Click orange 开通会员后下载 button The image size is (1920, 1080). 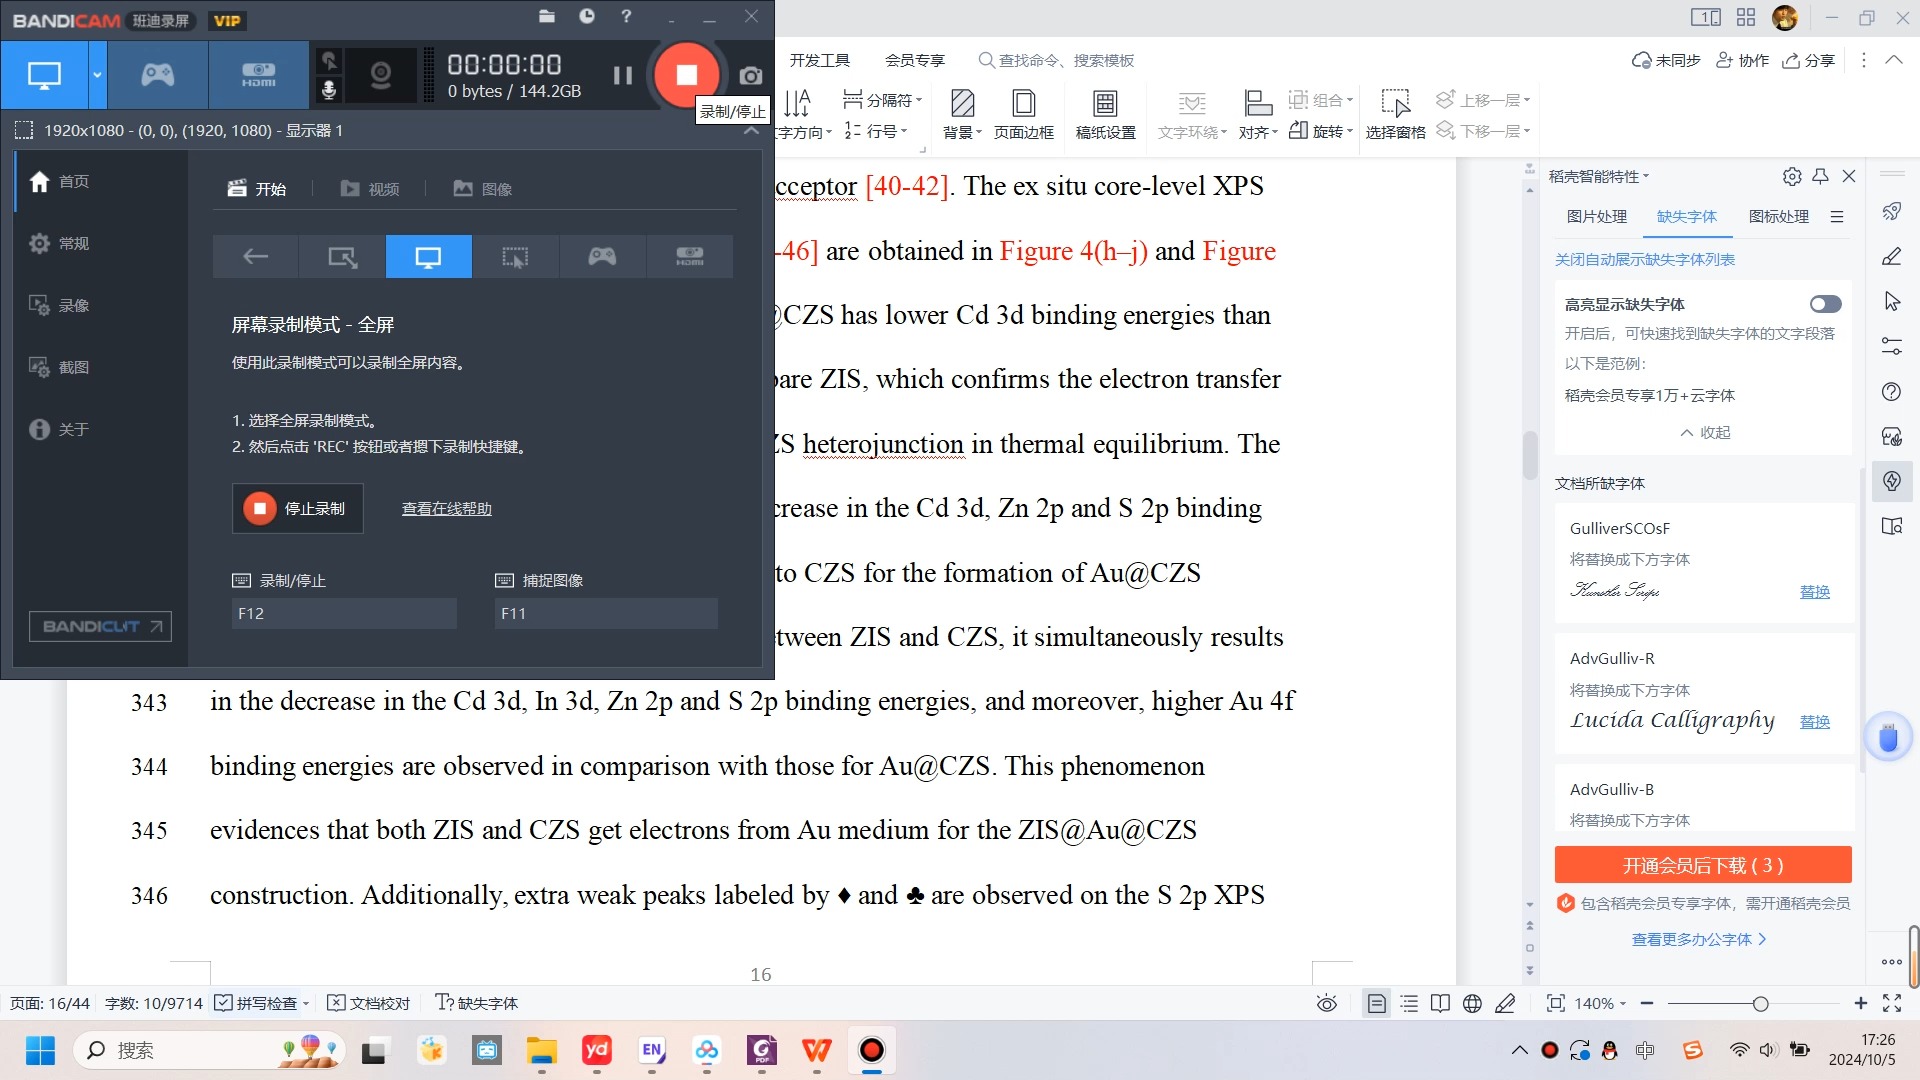(1702, 865)
